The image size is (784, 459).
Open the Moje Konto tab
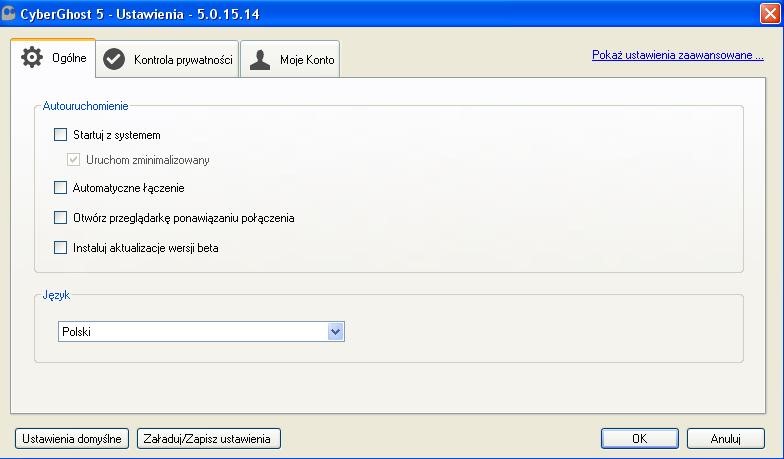click(x=290, y=60)
